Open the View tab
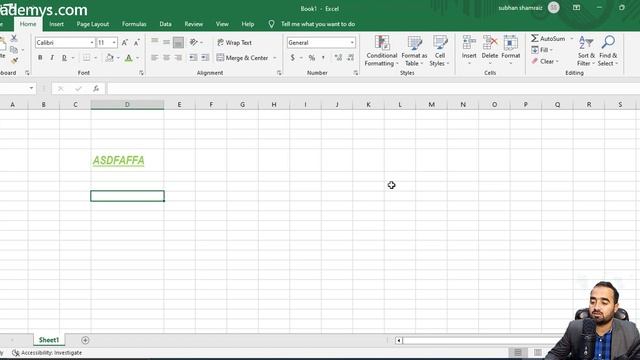Image resolution: width=640 pixels, height=360 pixels. [222, 24]
